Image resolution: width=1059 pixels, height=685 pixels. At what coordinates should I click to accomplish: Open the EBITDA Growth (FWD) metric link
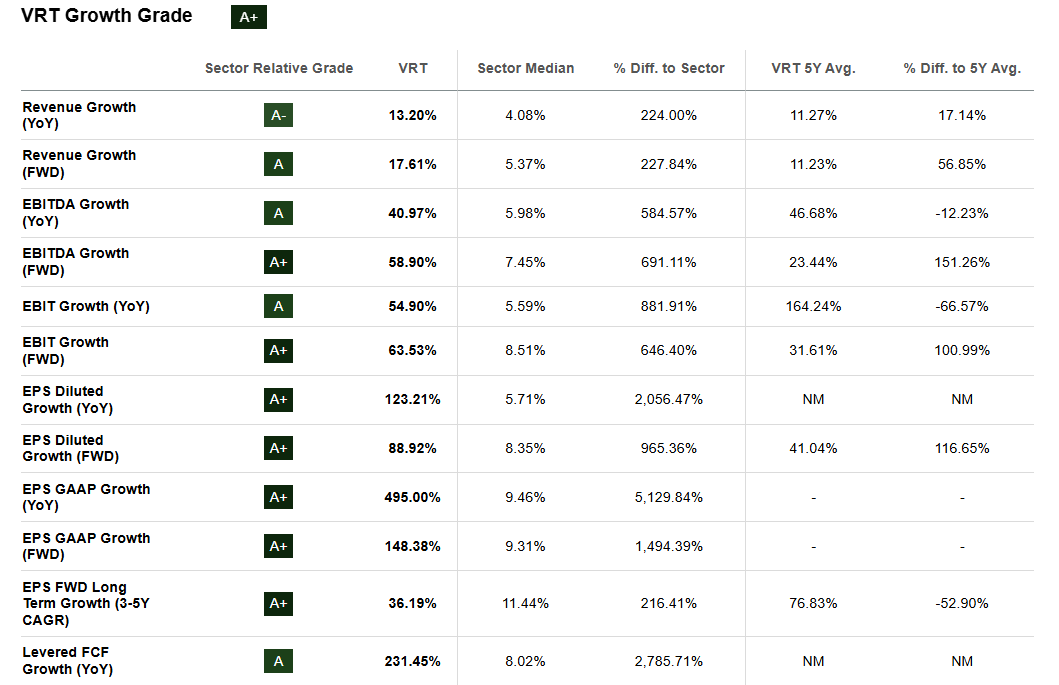[76, 262]
